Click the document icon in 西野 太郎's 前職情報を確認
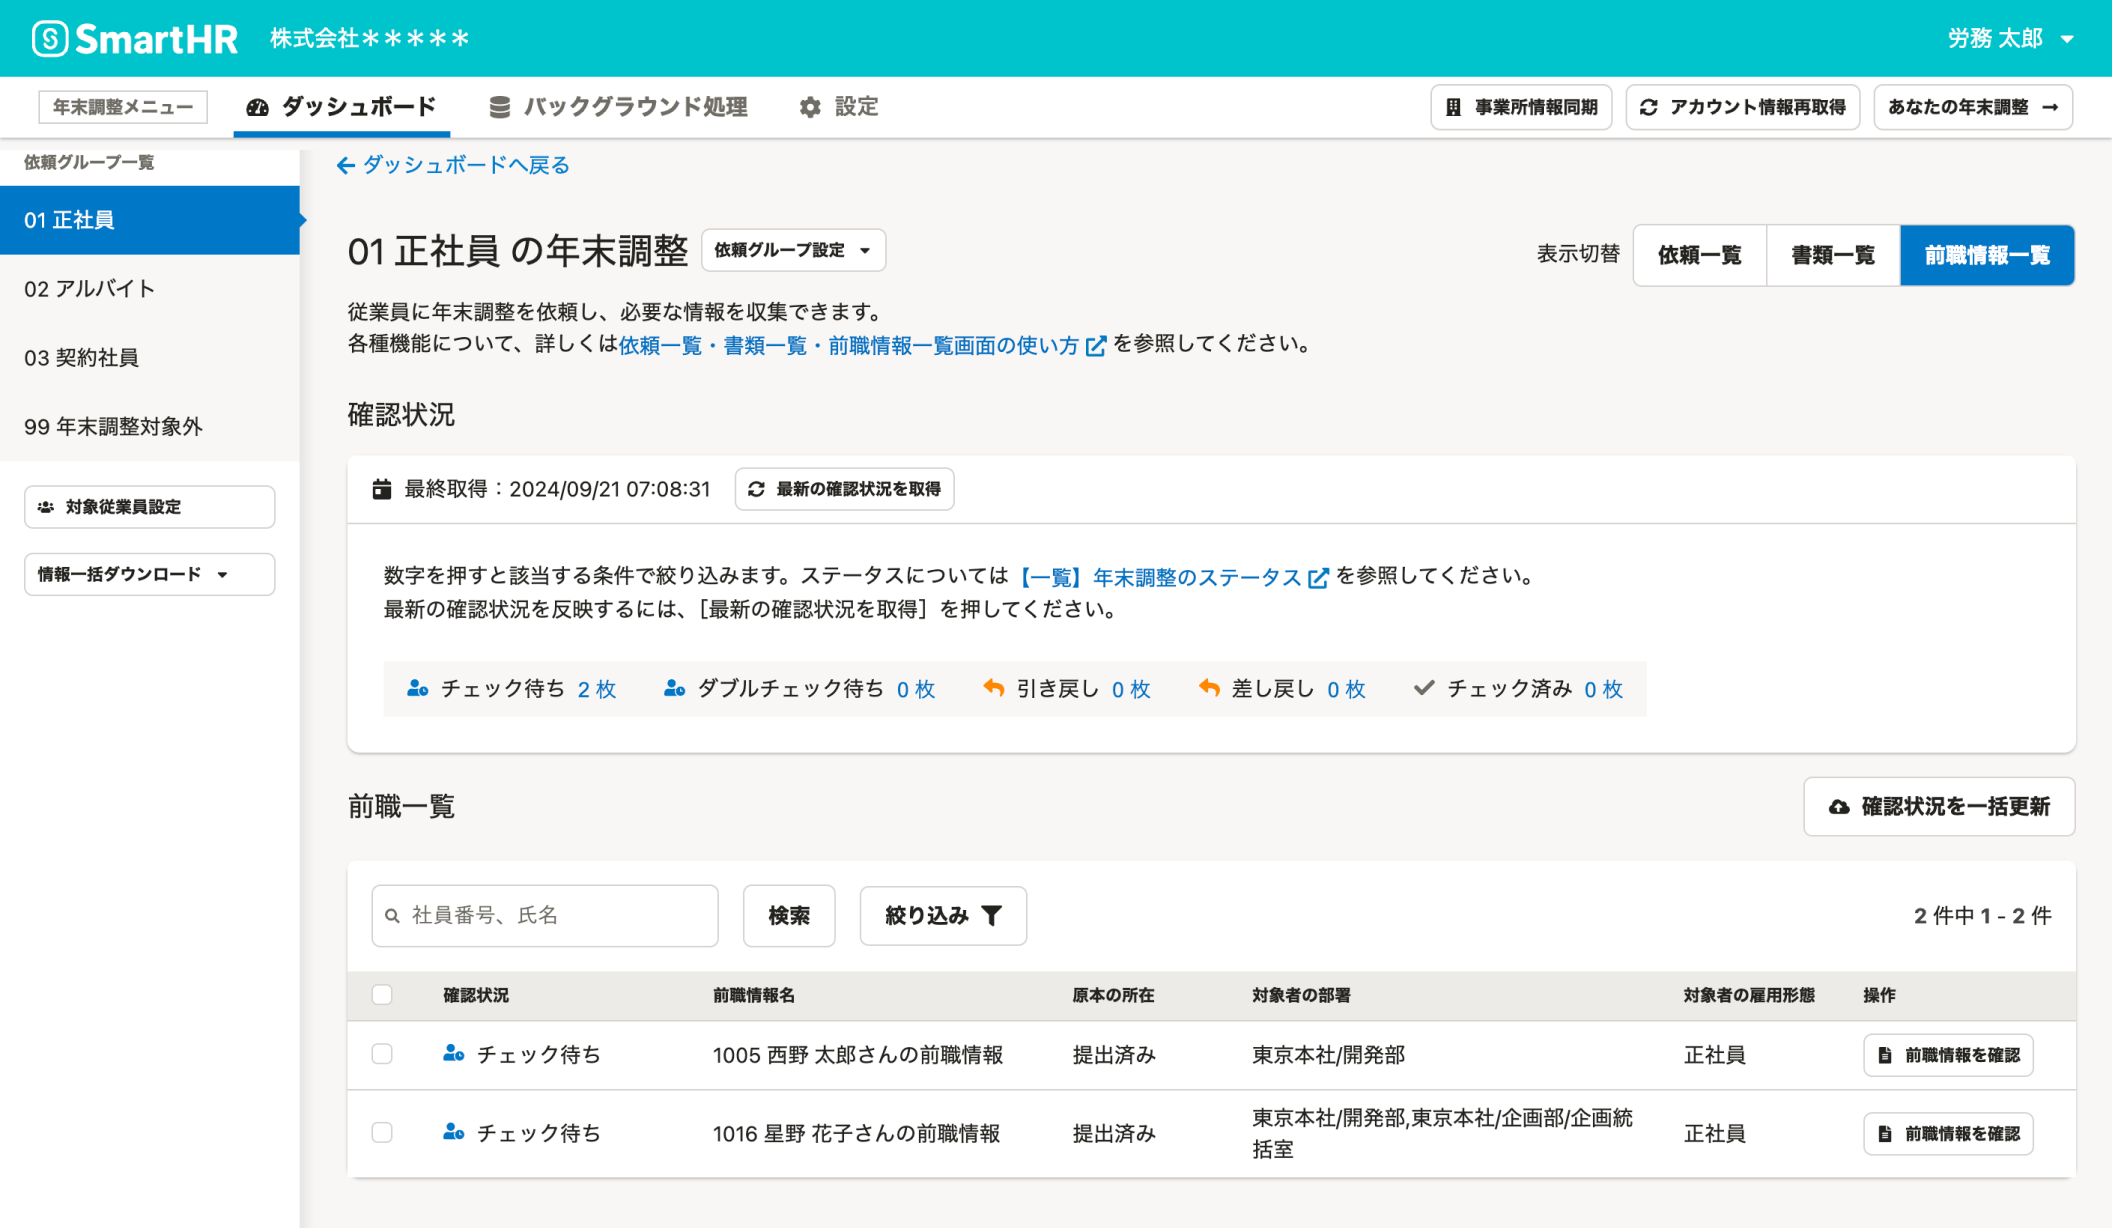This screenshot has height=1228, width=2112. [x=1885, y=1055]
